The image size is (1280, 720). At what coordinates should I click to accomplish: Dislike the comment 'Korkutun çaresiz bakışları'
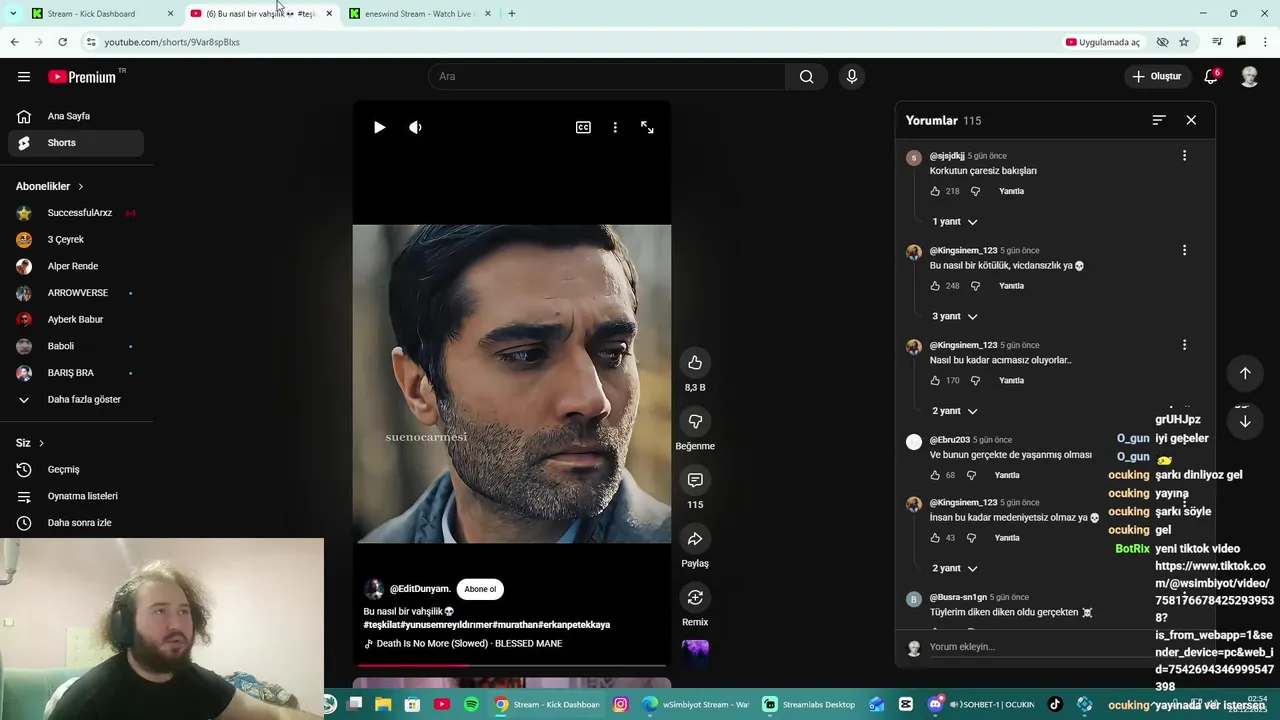coord(975,191)
